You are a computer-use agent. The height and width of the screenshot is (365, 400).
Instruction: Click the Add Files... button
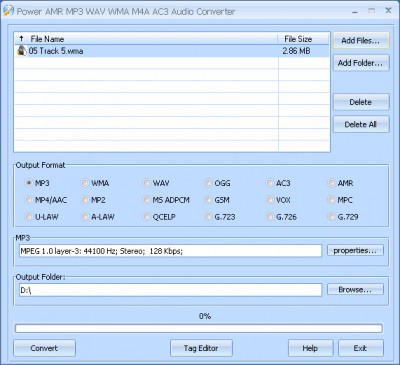coord(361,41)
